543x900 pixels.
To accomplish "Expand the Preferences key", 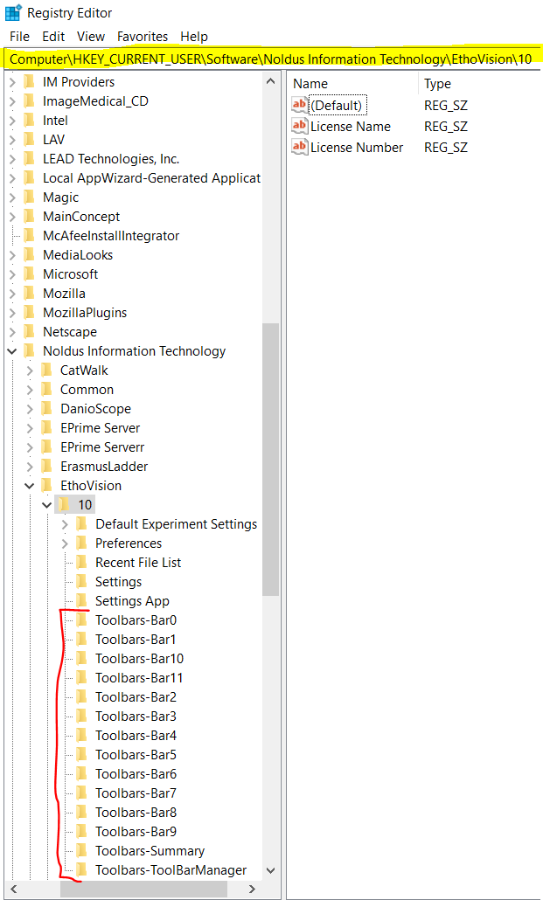I will coord(65,544).
